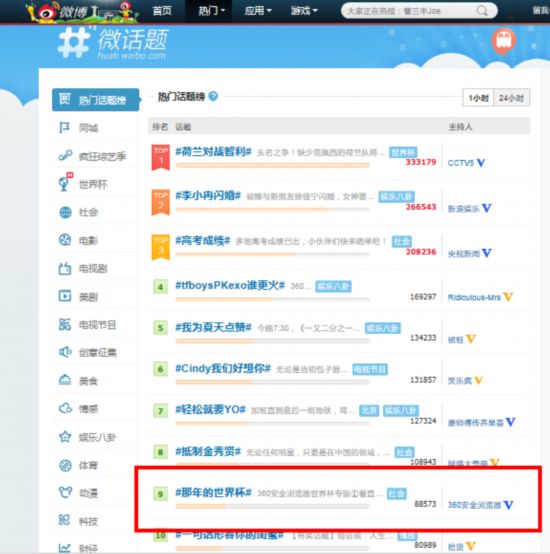Viewport: 550px width, 554px height.
Task: Open the 世界杯 sidebar category icon
Action: (x=64, y=183)
